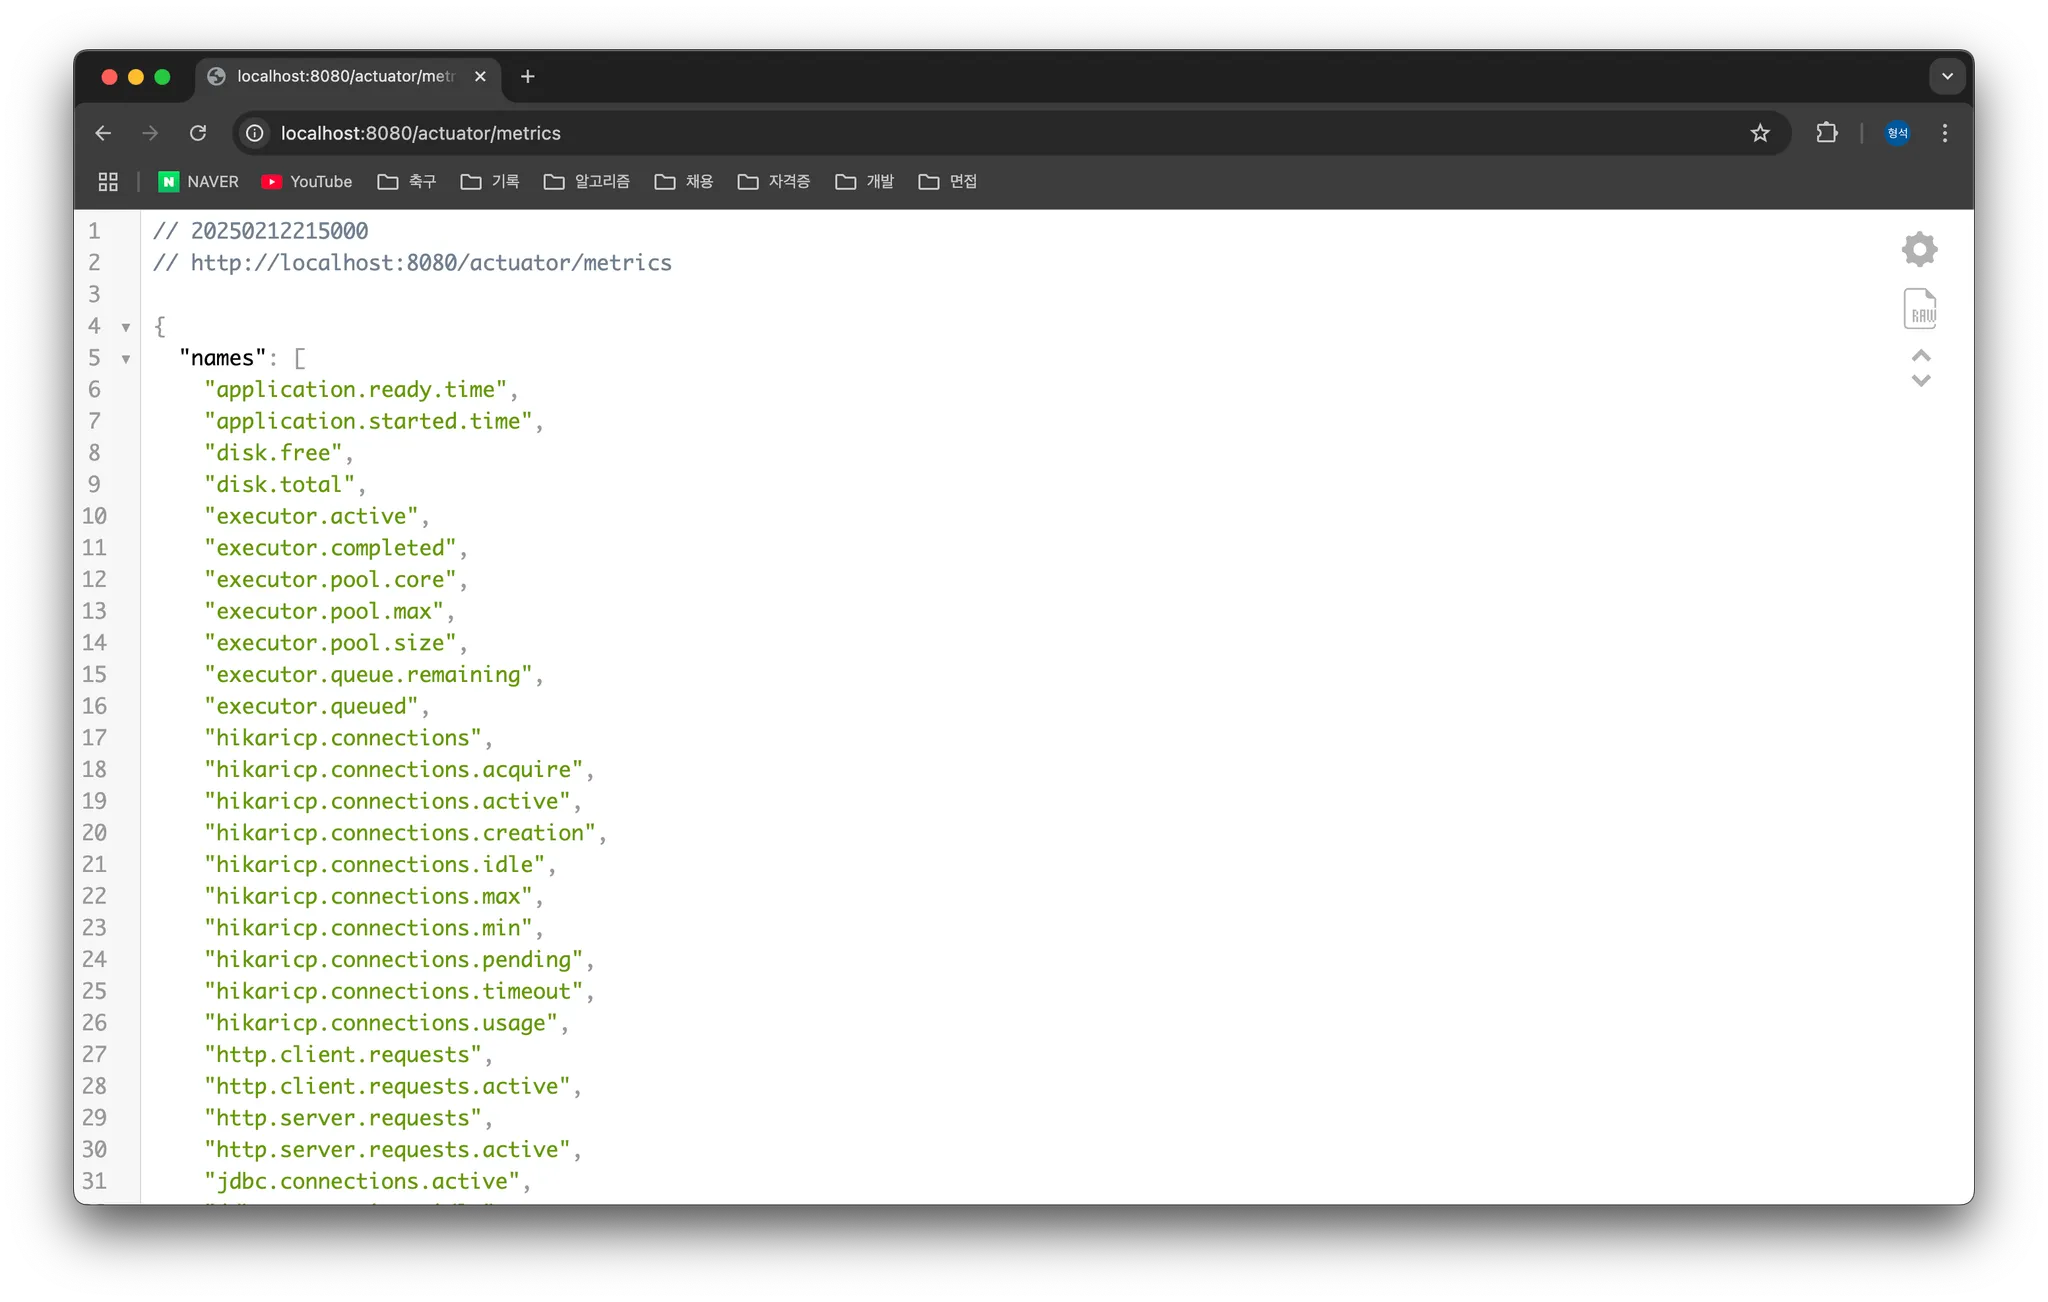The height and width of the screenshot is (1302, 2048).
Task: Bookmark this page with star icon
Action: click(1760, 133)
